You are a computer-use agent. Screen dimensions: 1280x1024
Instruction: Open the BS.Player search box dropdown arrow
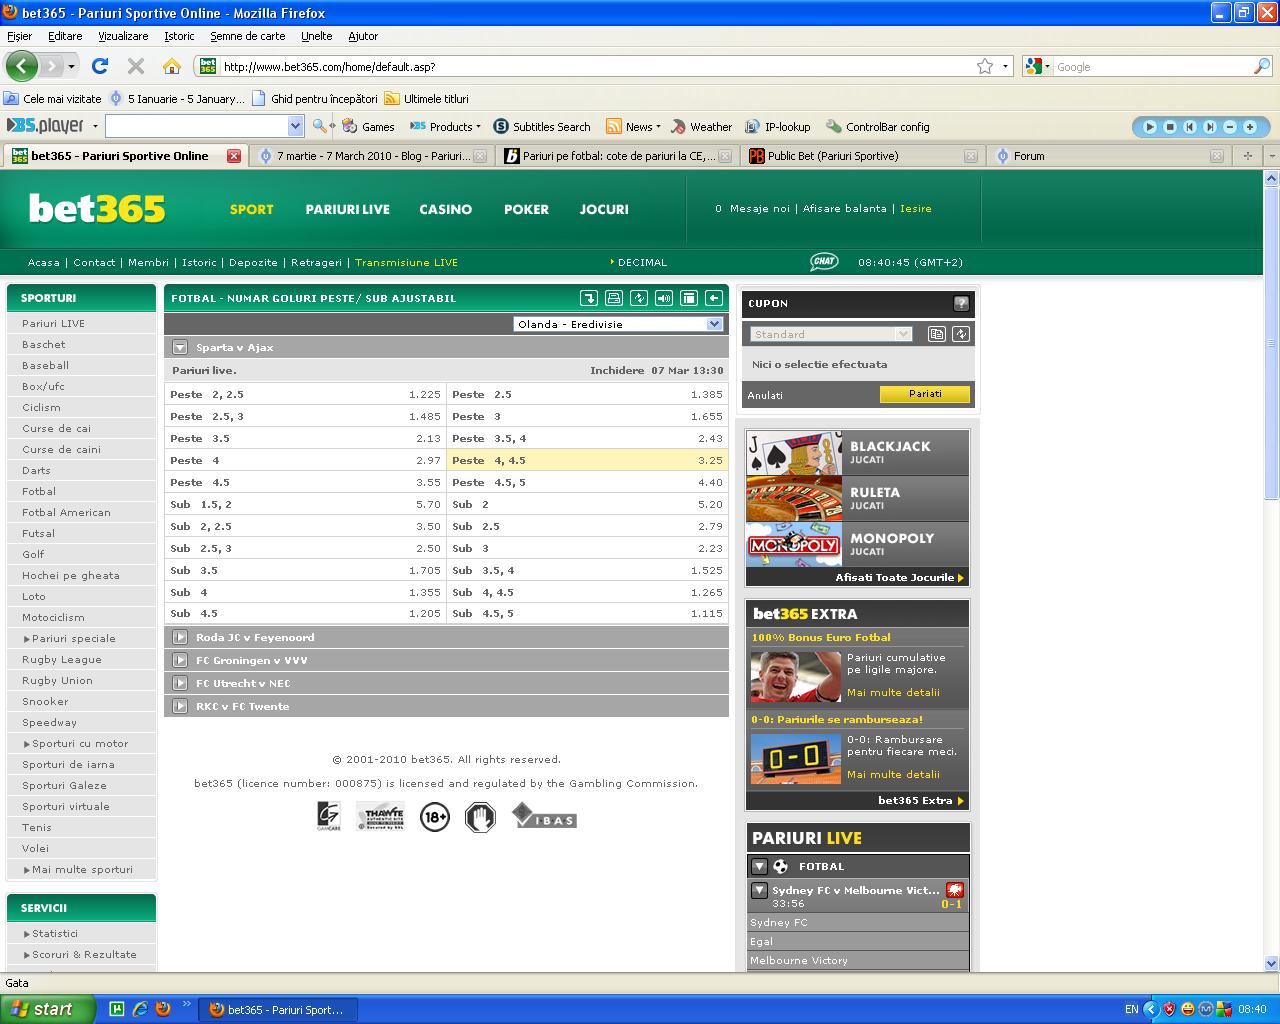tap(295, 126)
